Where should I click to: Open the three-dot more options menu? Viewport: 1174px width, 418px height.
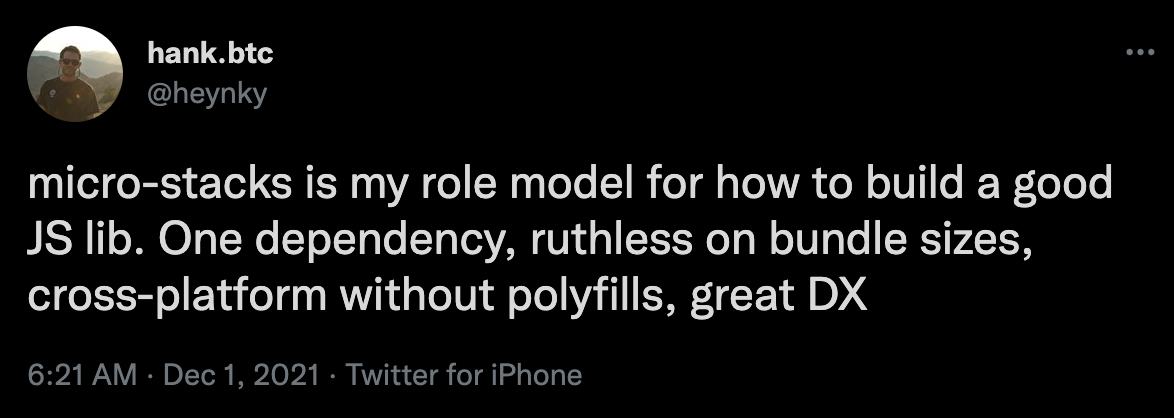coord(1140,52)
